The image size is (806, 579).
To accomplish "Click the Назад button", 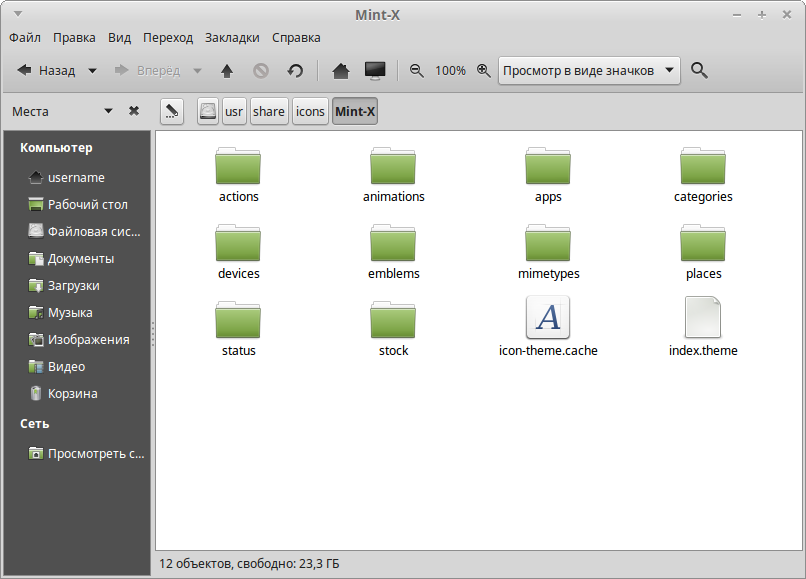I will point(47,71).
